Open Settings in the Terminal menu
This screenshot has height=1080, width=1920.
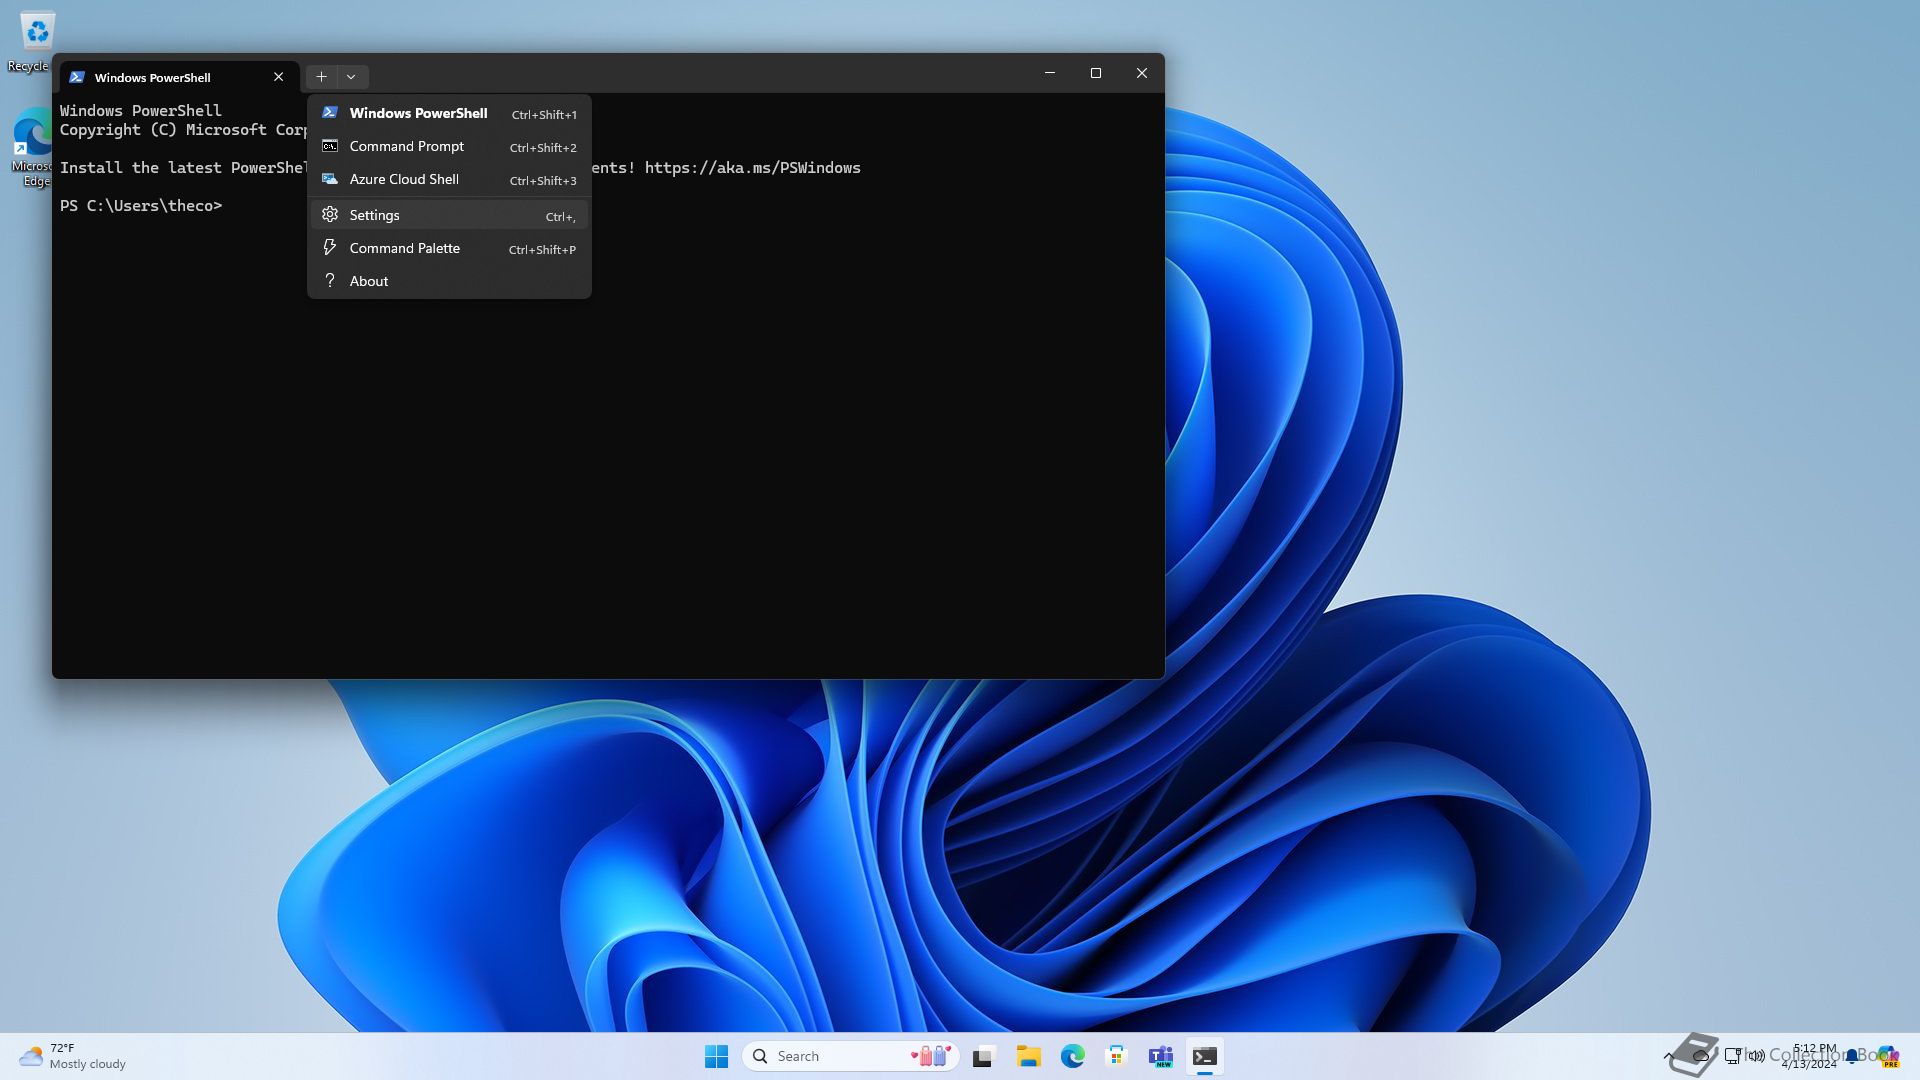(x=449, y=215)
